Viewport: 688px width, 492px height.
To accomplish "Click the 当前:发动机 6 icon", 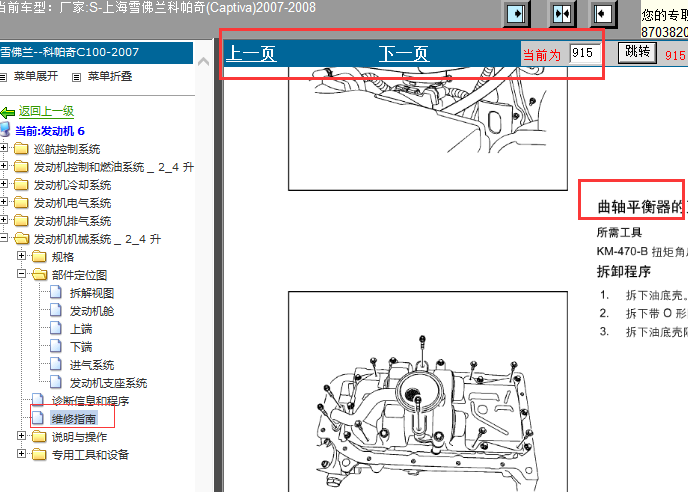I will (x=5, y=130).
